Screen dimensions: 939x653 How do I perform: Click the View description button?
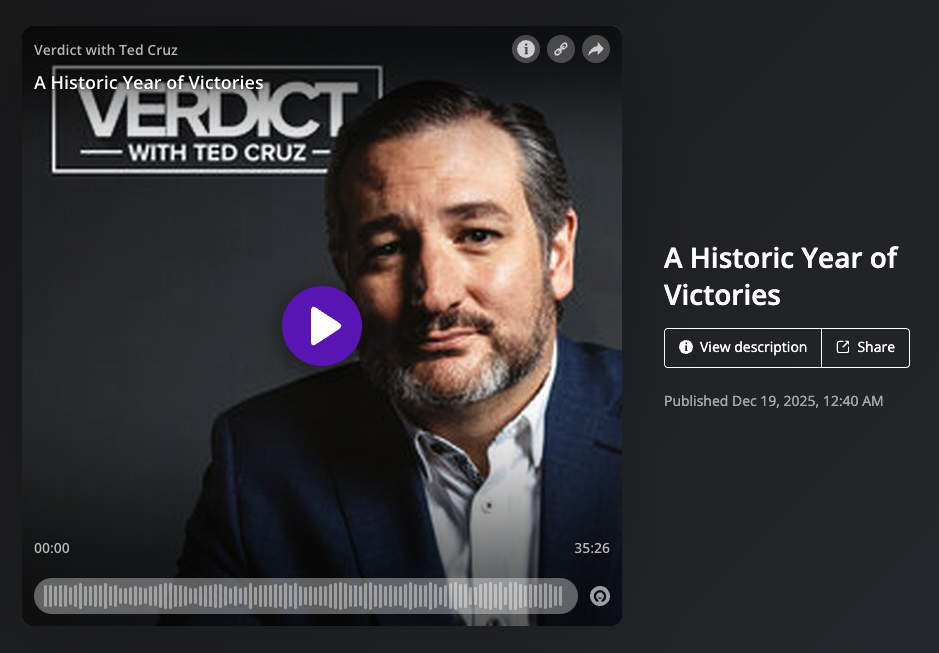point(743,347)
